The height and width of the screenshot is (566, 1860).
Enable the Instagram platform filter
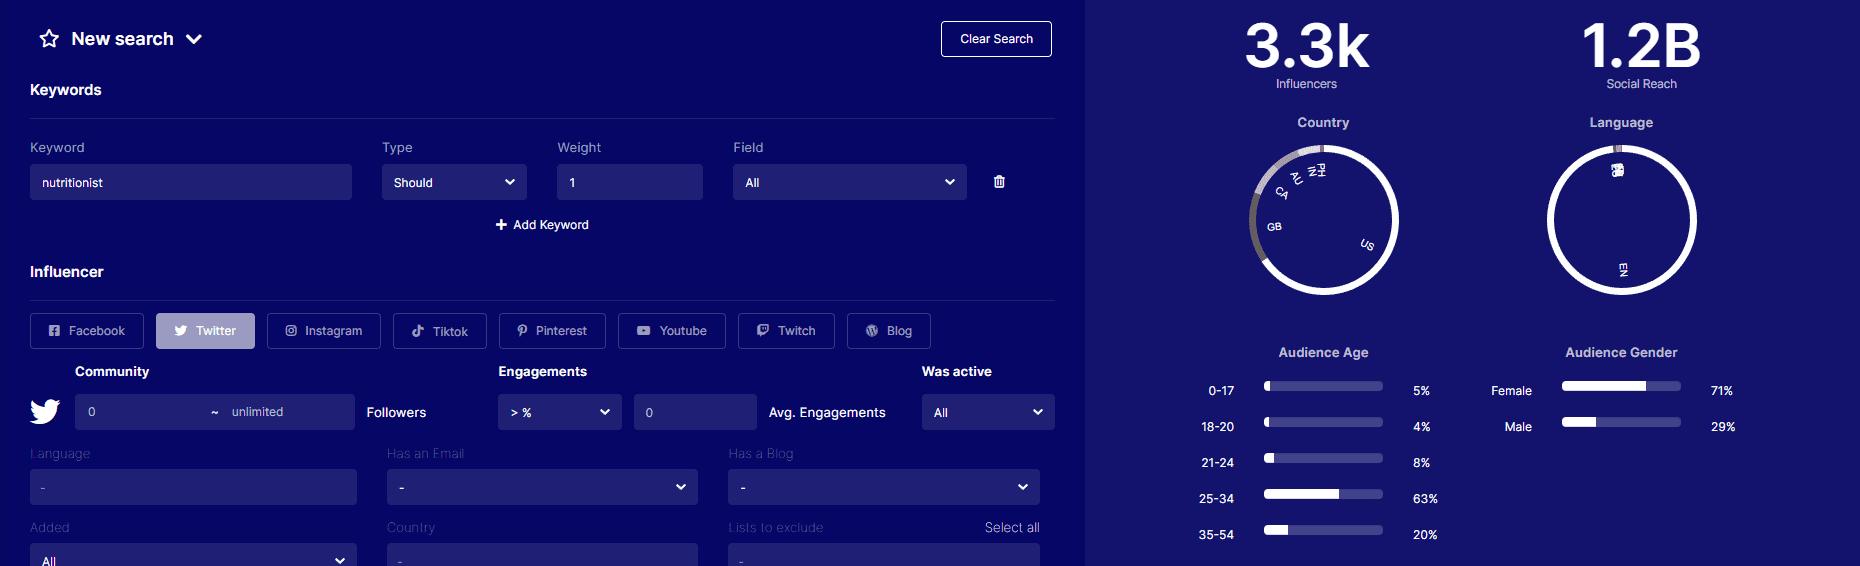[x=323, y=331]
